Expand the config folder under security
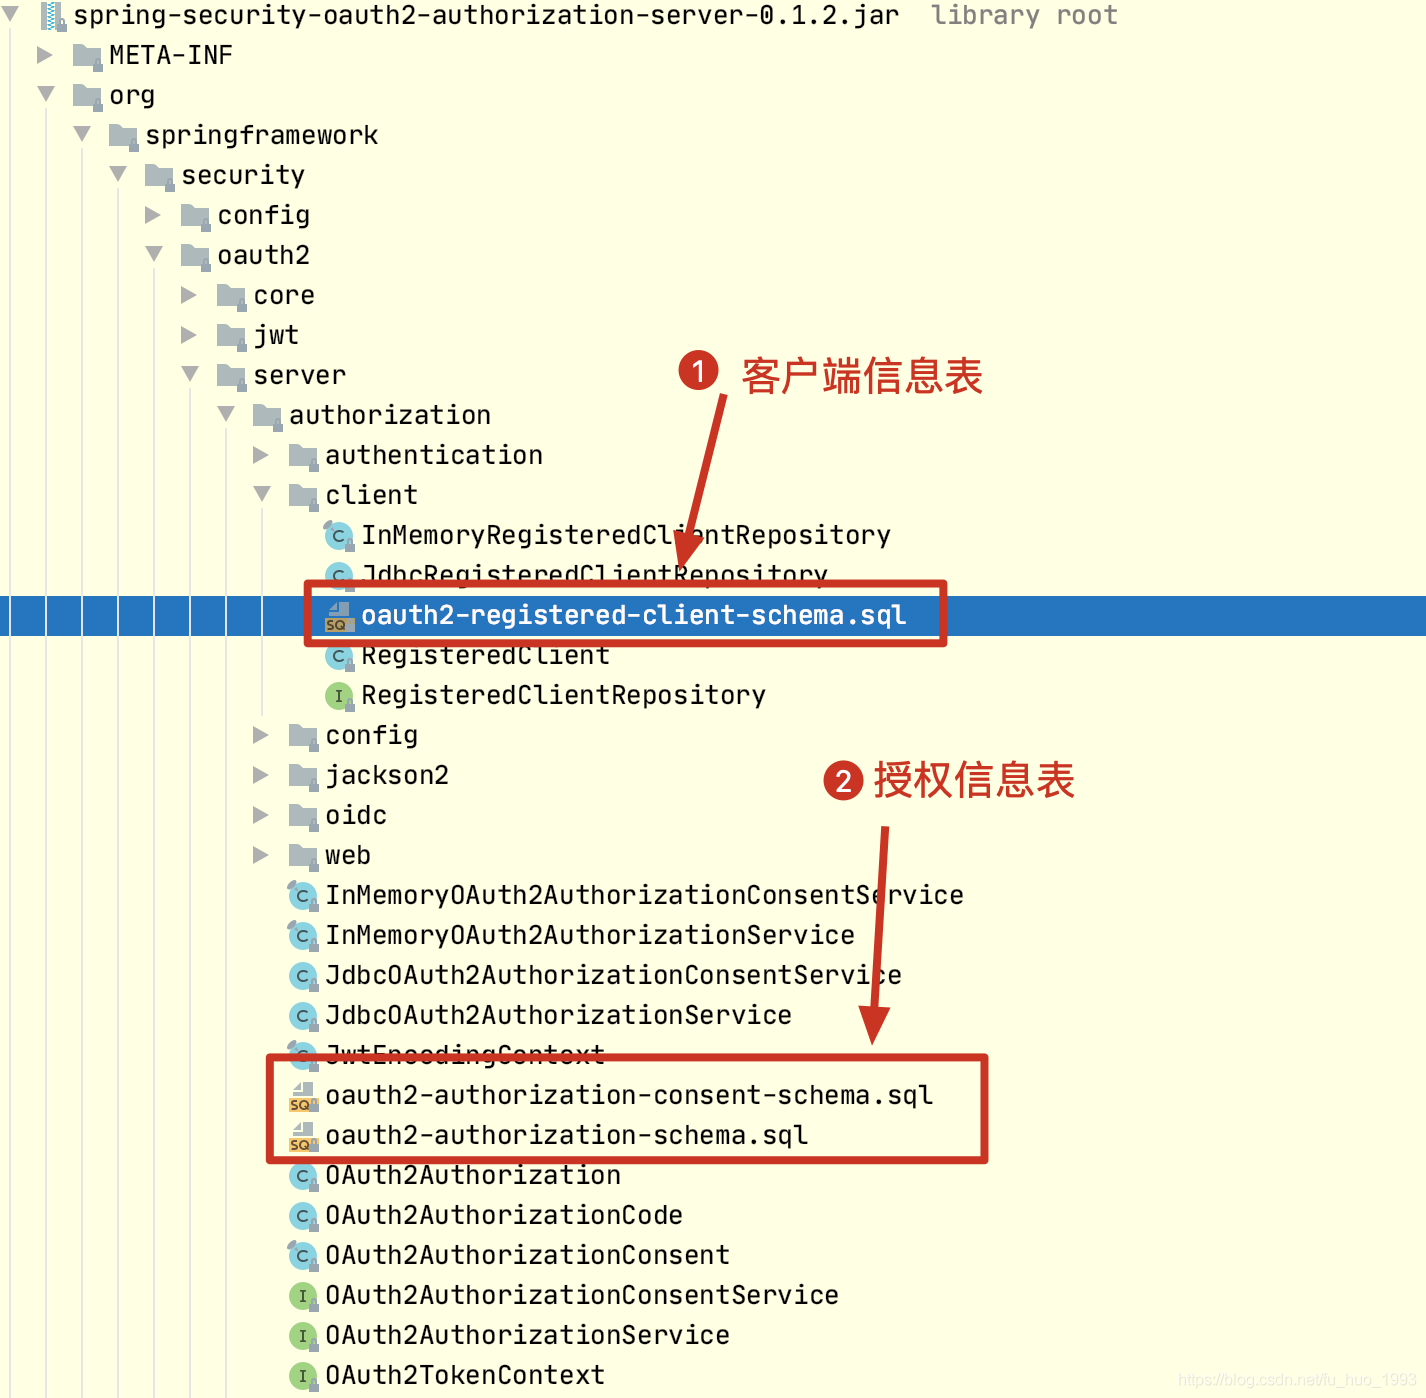This screenshot has height=1398, width=1426. (x=153, y=214)
